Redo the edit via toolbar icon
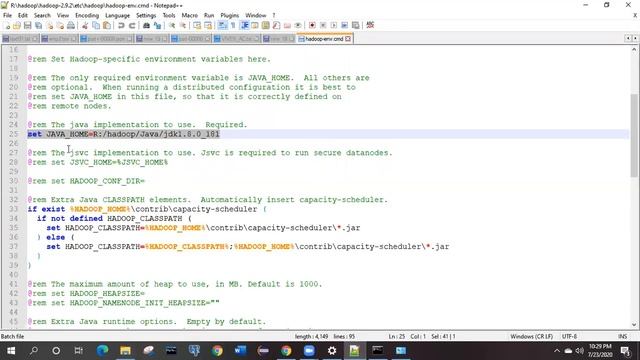The width and height of the screenshot is (640, 360). point(132,25)
